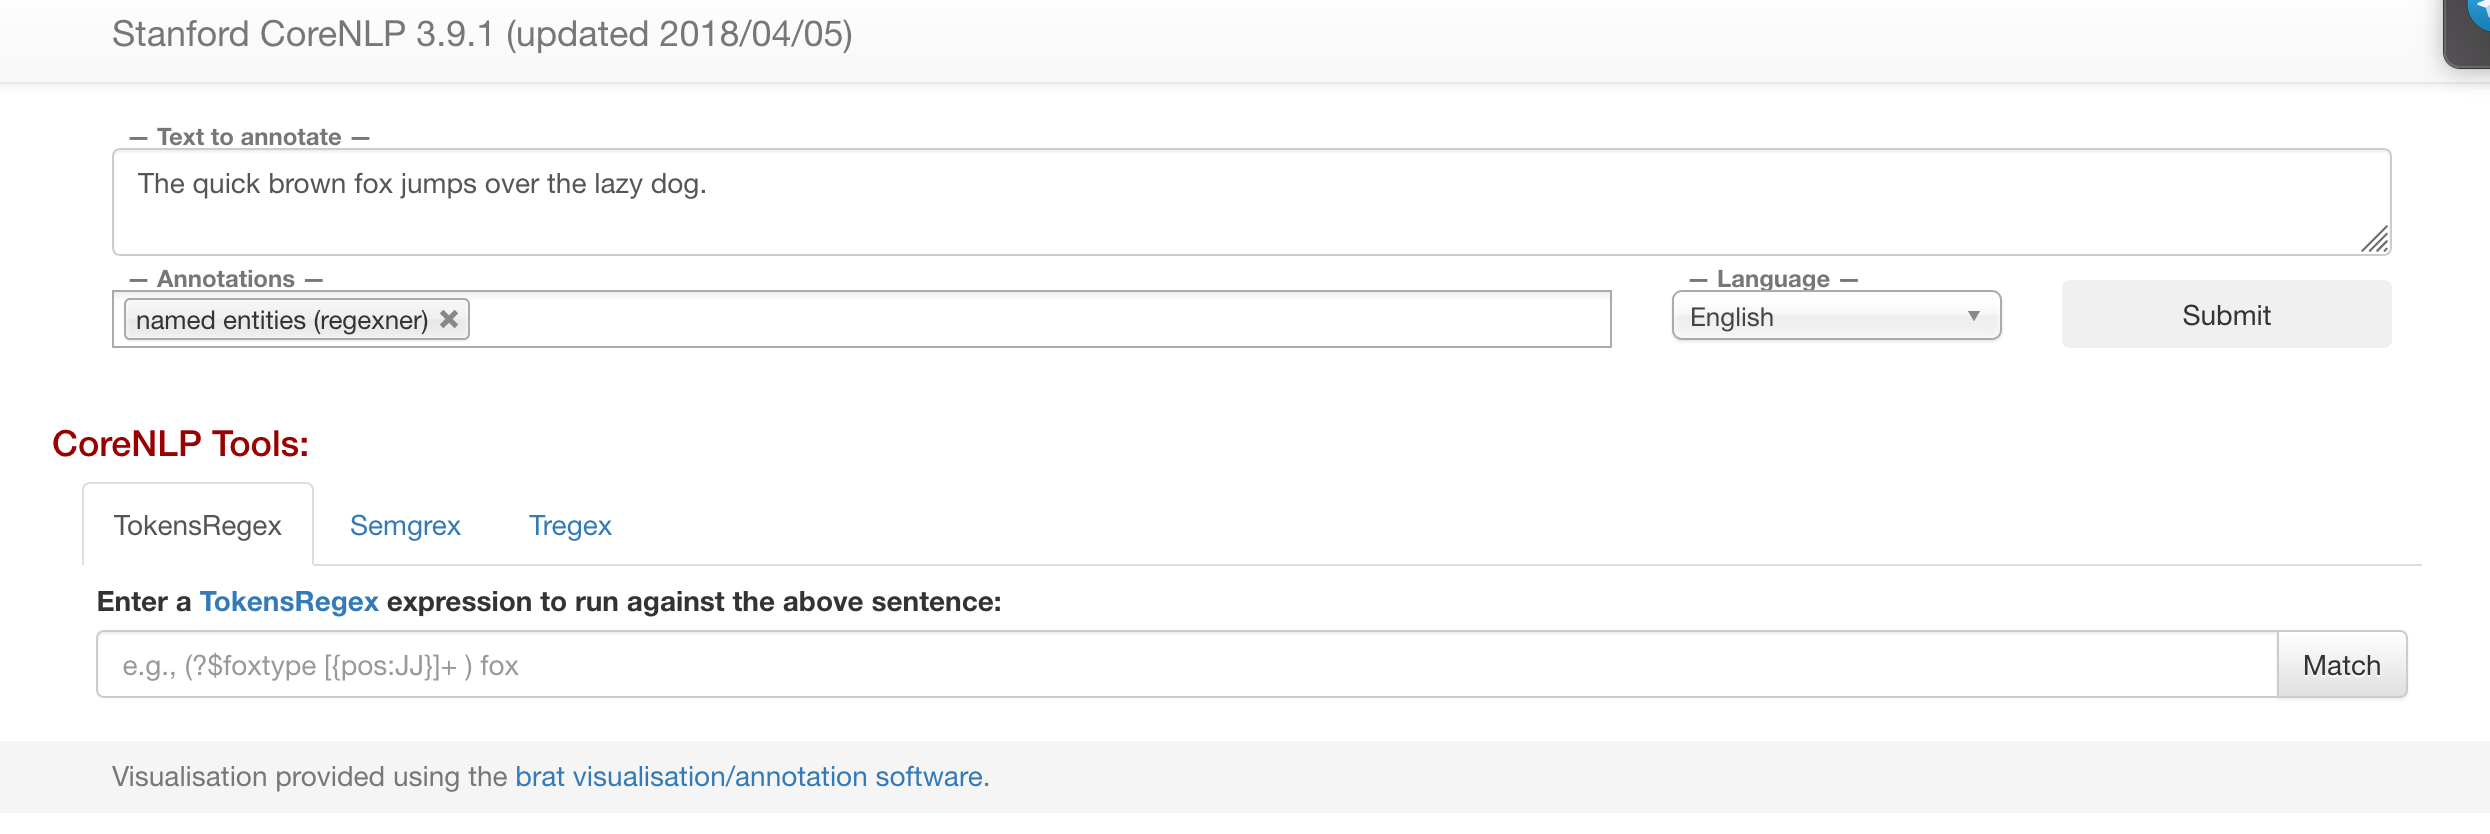Image resolution: width=2490 pixels, height=834 pixels.
Task: Select the TokensRegex tab
Action: point(198,525)
